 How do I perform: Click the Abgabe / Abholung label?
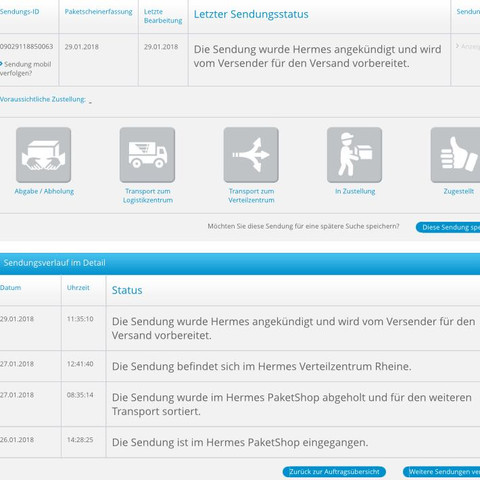(x=44, y=191)
